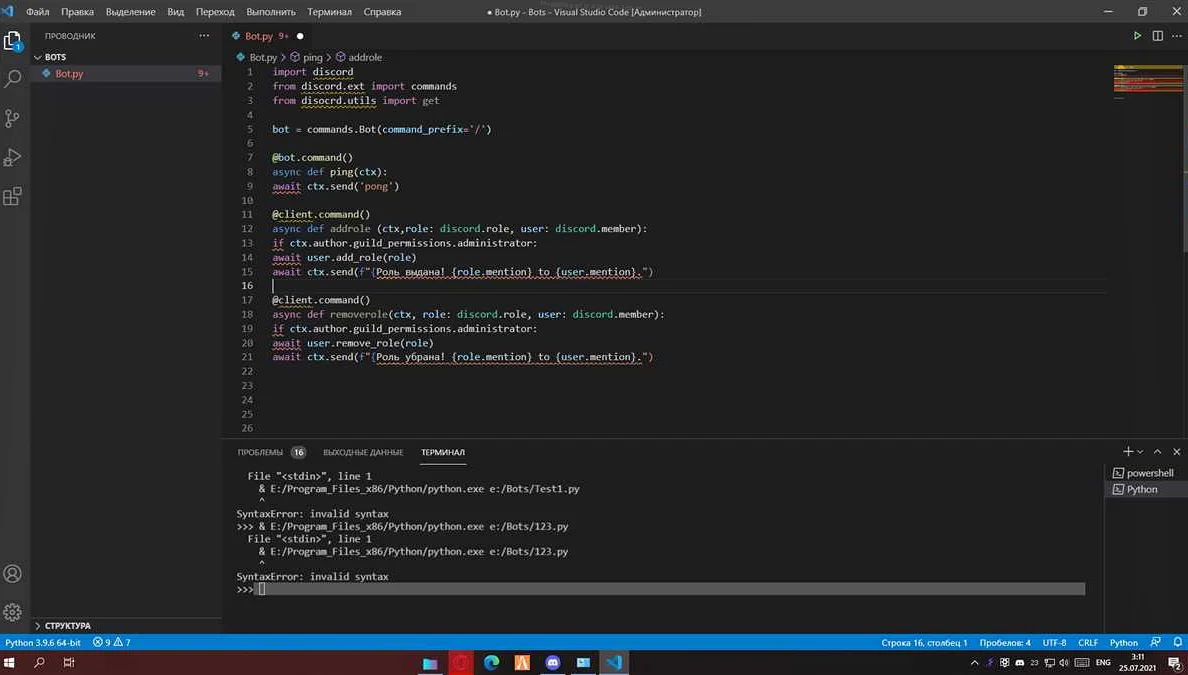Open the Run and Debug view

click(13, 157)
